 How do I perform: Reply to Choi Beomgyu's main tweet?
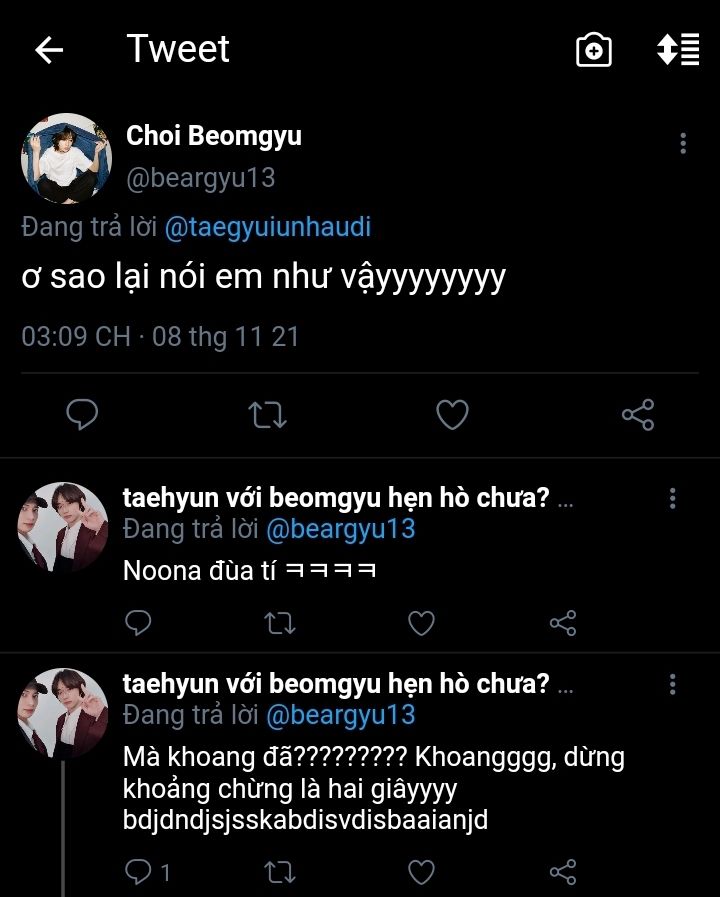[82, 414]
